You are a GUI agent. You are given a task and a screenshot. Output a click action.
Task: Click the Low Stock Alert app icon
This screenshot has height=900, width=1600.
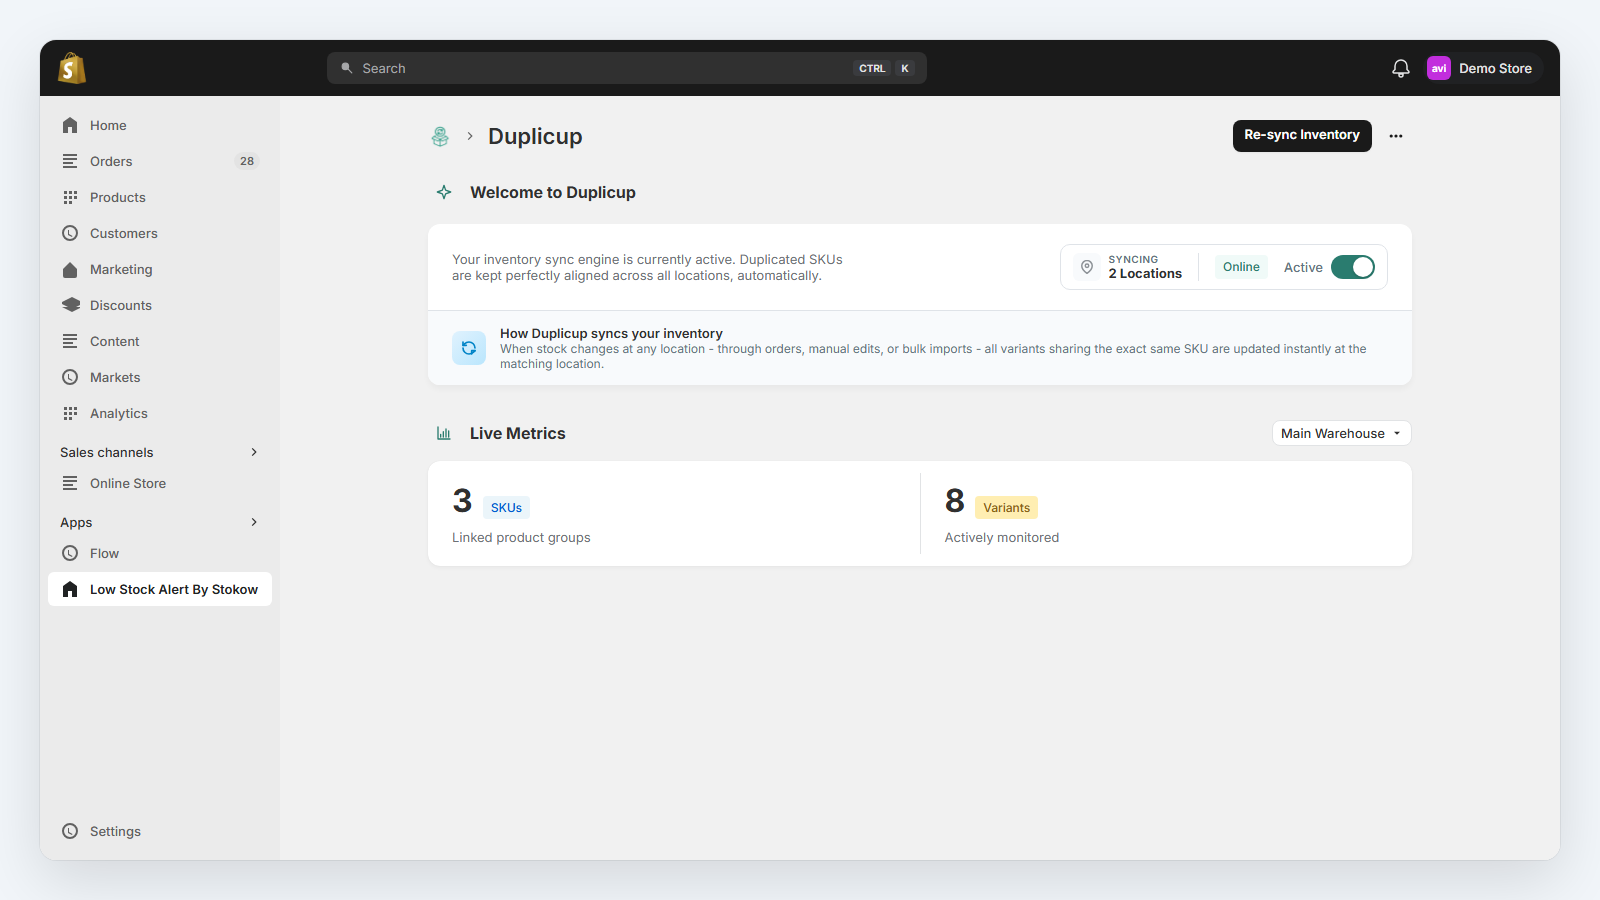point(70,589)
